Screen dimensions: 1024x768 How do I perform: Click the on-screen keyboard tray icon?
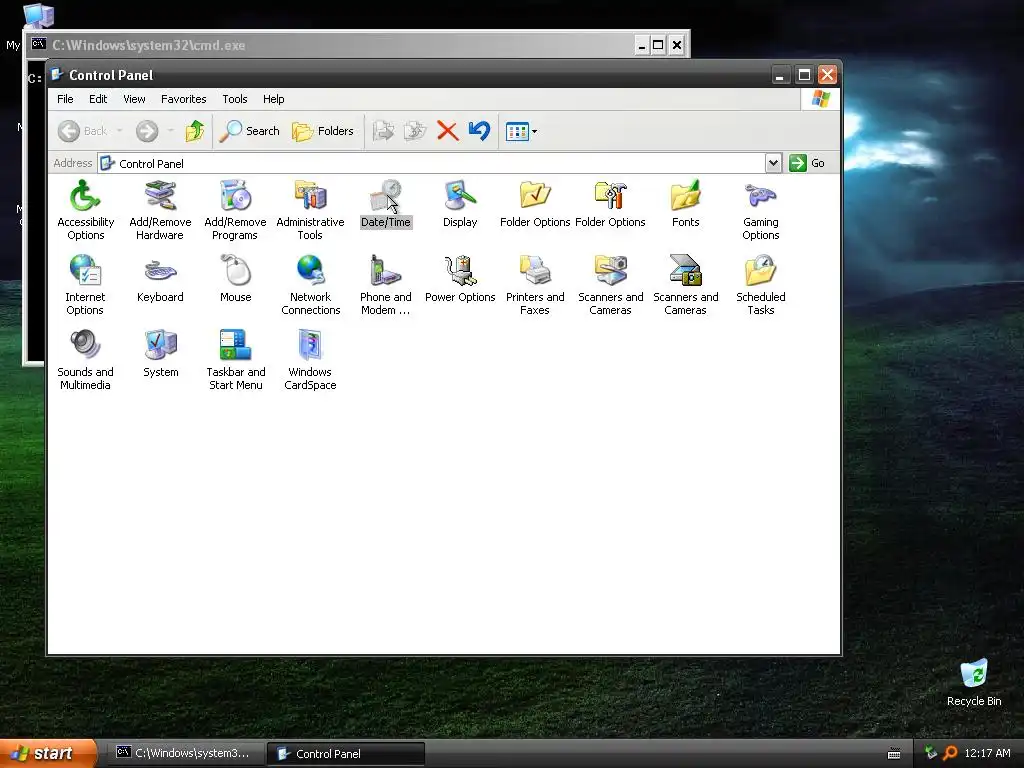894,754
